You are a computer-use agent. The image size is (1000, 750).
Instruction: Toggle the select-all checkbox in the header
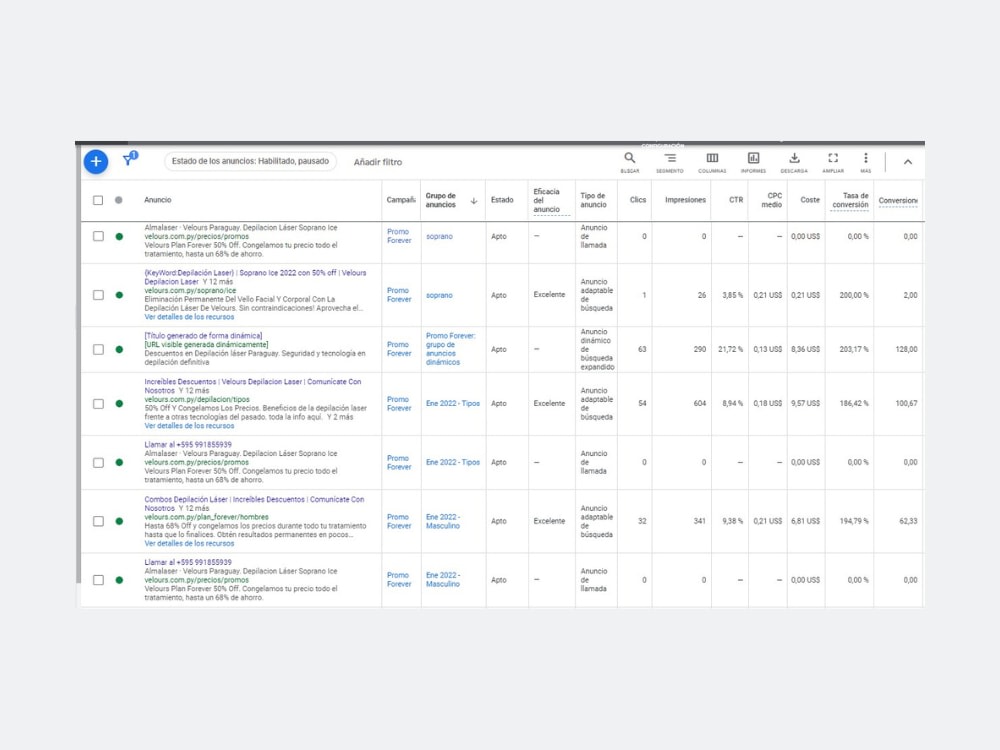click(x=98, y=200)
